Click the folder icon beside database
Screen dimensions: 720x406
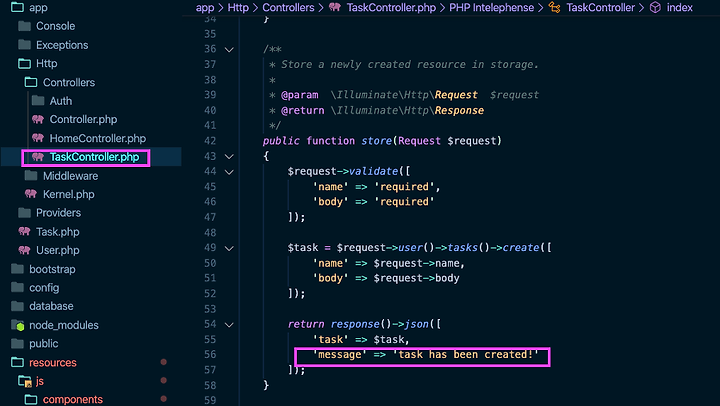tap(17, 306)
